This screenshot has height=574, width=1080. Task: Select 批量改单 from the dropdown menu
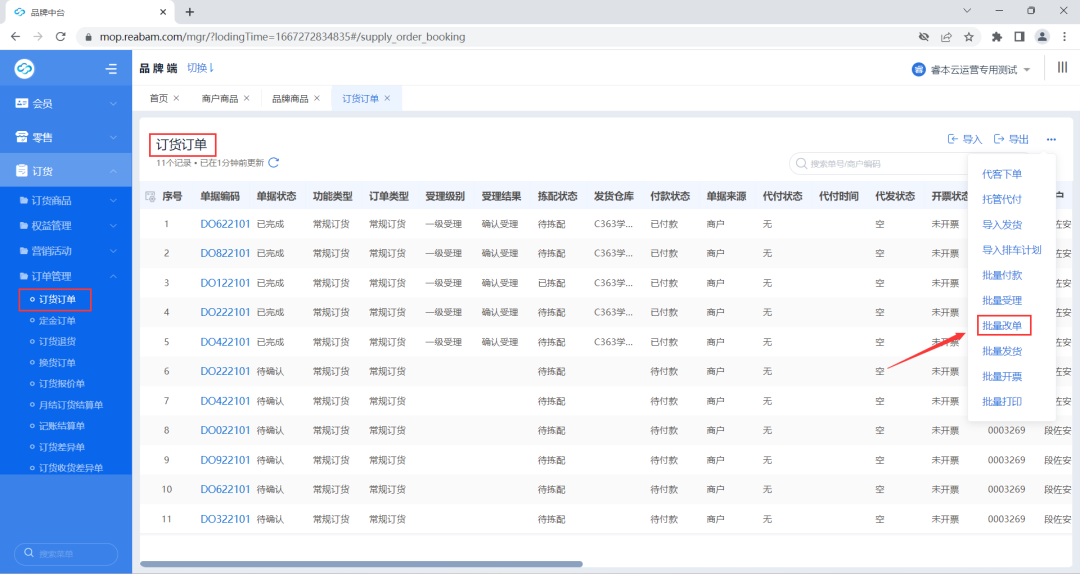click(x=1002, y=326)
